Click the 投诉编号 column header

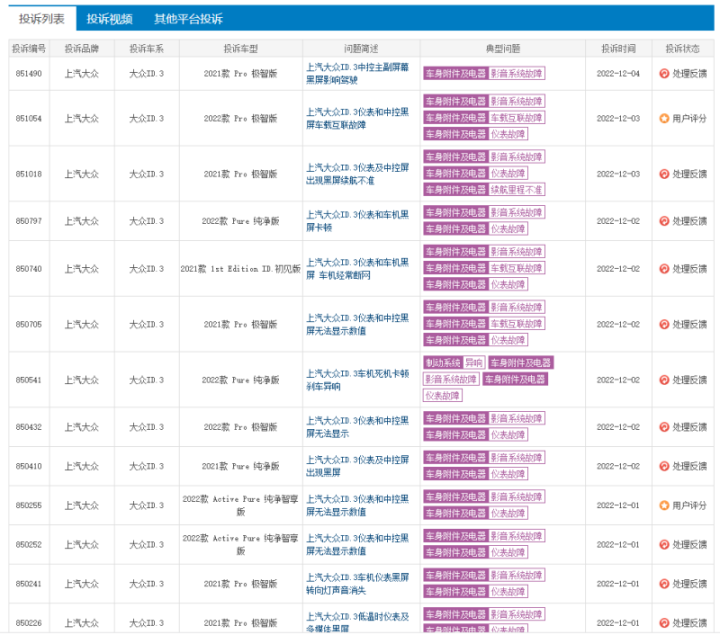pos(29,49)
